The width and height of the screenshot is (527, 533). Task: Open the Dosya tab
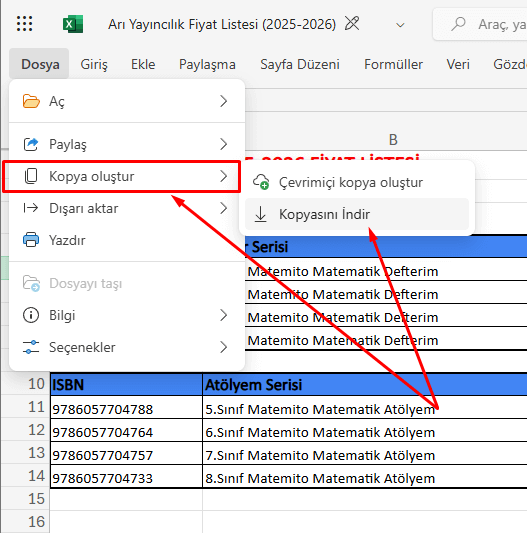click(x=40, y=64)
